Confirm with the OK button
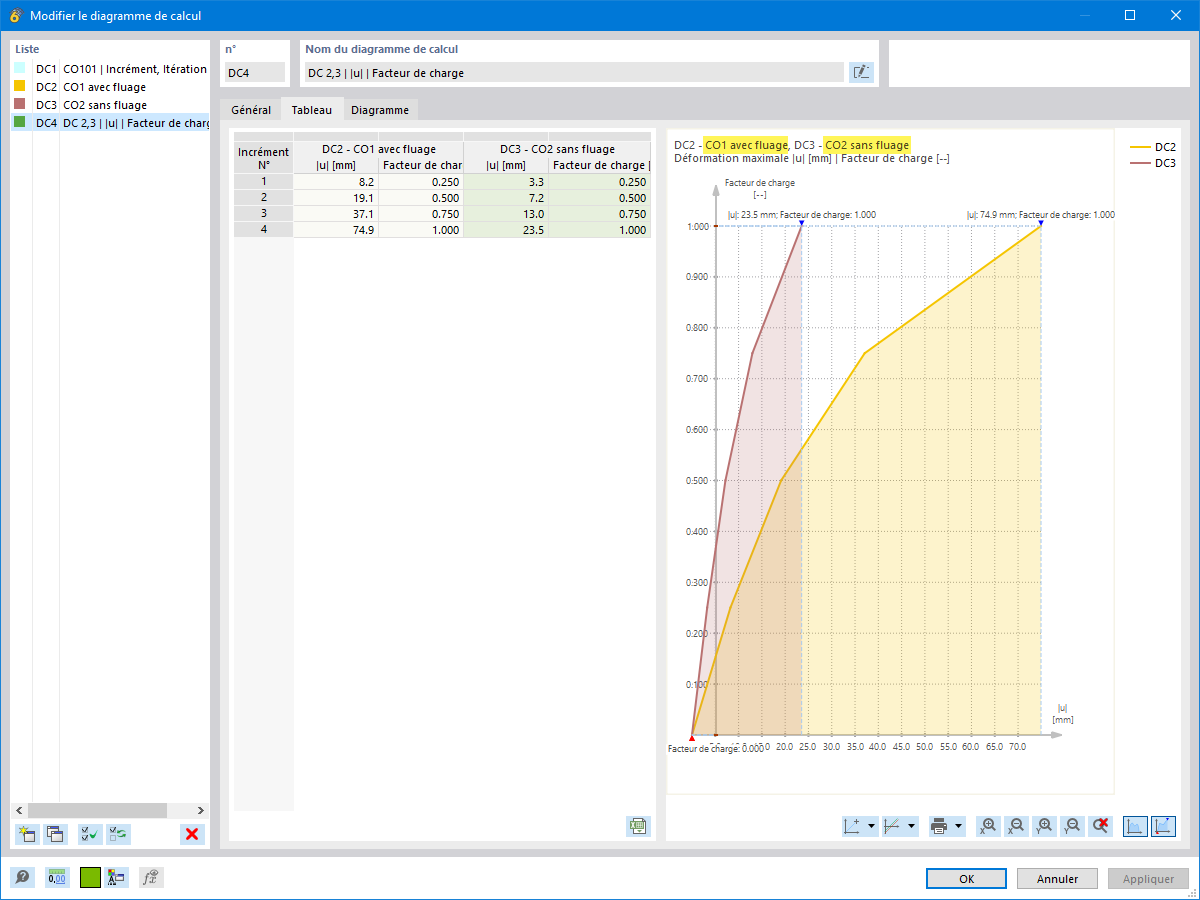This screenshot has width=1200, height=900. pos(966,879)
